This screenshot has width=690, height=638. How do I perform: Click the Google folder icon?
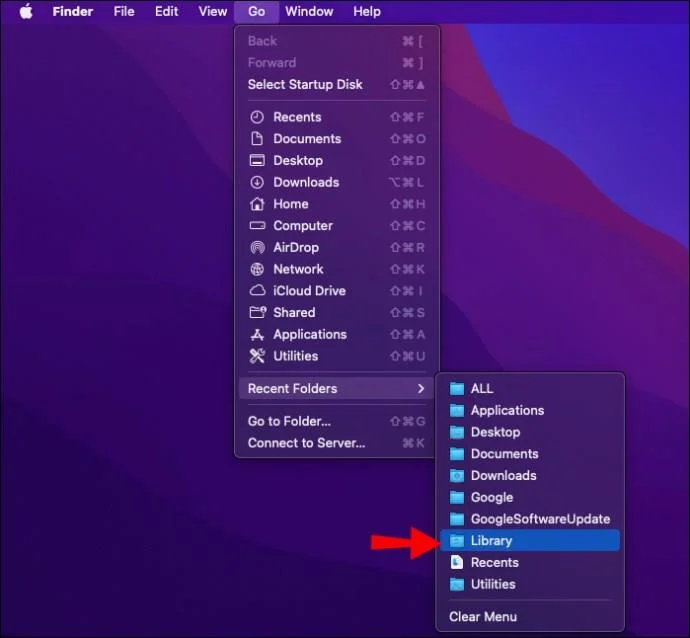[x=457, y=497]
